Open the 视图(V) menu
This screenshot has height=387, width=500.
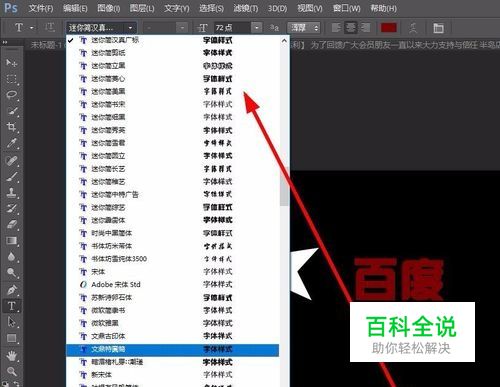[x=310, y=8]
